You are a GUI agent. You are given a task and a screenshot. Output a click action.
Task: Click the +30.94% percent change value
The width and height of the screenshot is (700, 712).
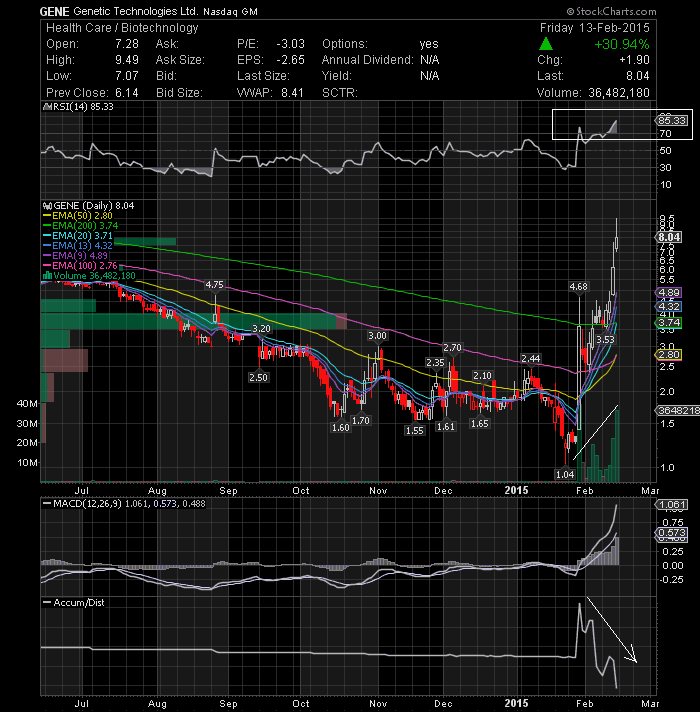tap(621, 44)
